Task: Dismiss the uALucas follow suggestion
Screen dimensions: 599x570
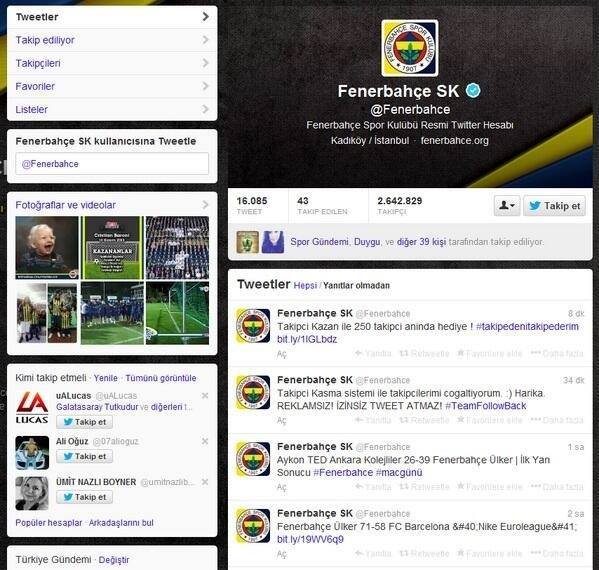Action: [205, 396]
